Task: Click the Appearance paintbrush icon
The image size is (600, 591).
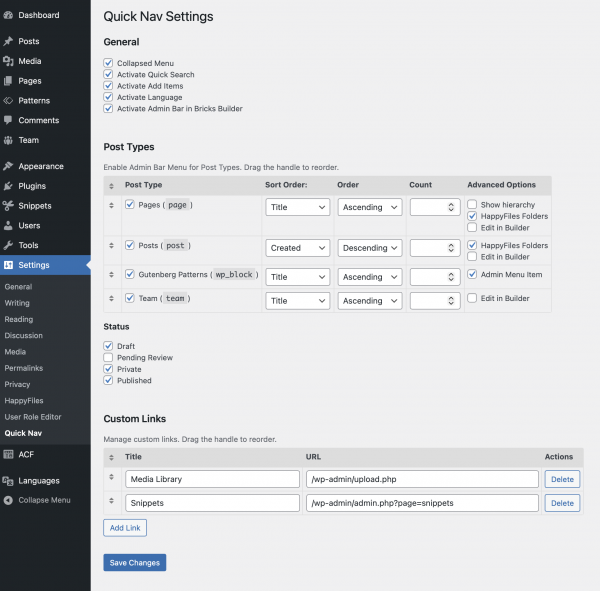Action: click(9, 166)
